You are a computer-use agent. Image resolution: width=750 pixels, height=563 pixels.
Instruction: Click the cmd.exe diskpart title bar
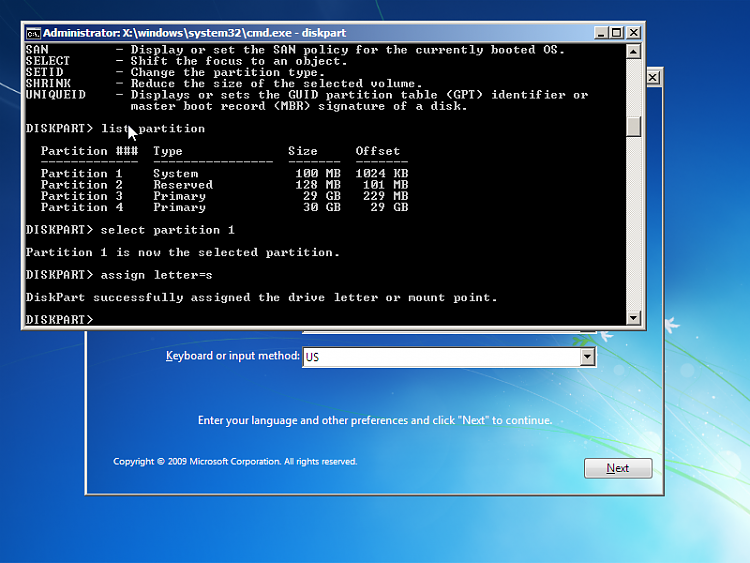pyautogui.click(x=309, y=33)
